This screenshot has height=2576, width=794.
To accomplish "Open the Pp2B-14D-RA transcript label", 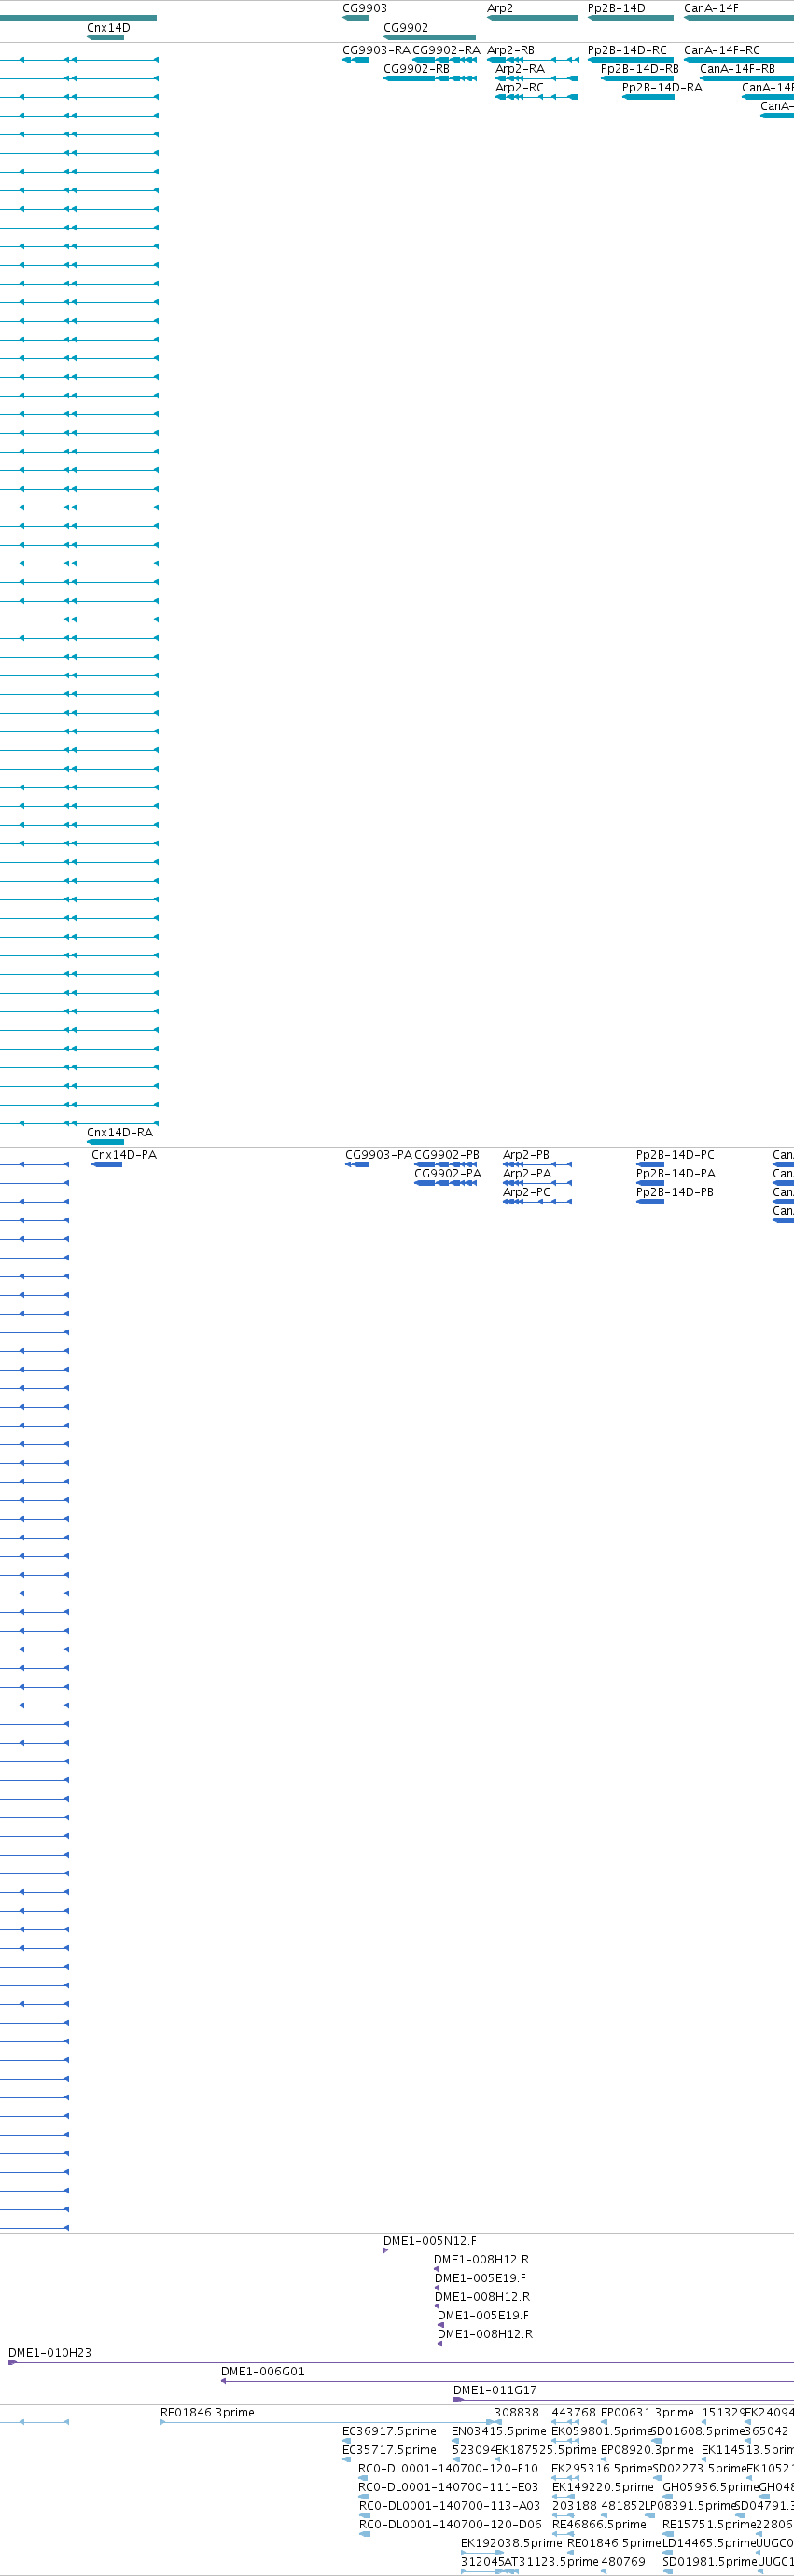I will click(x=662, y=88).
